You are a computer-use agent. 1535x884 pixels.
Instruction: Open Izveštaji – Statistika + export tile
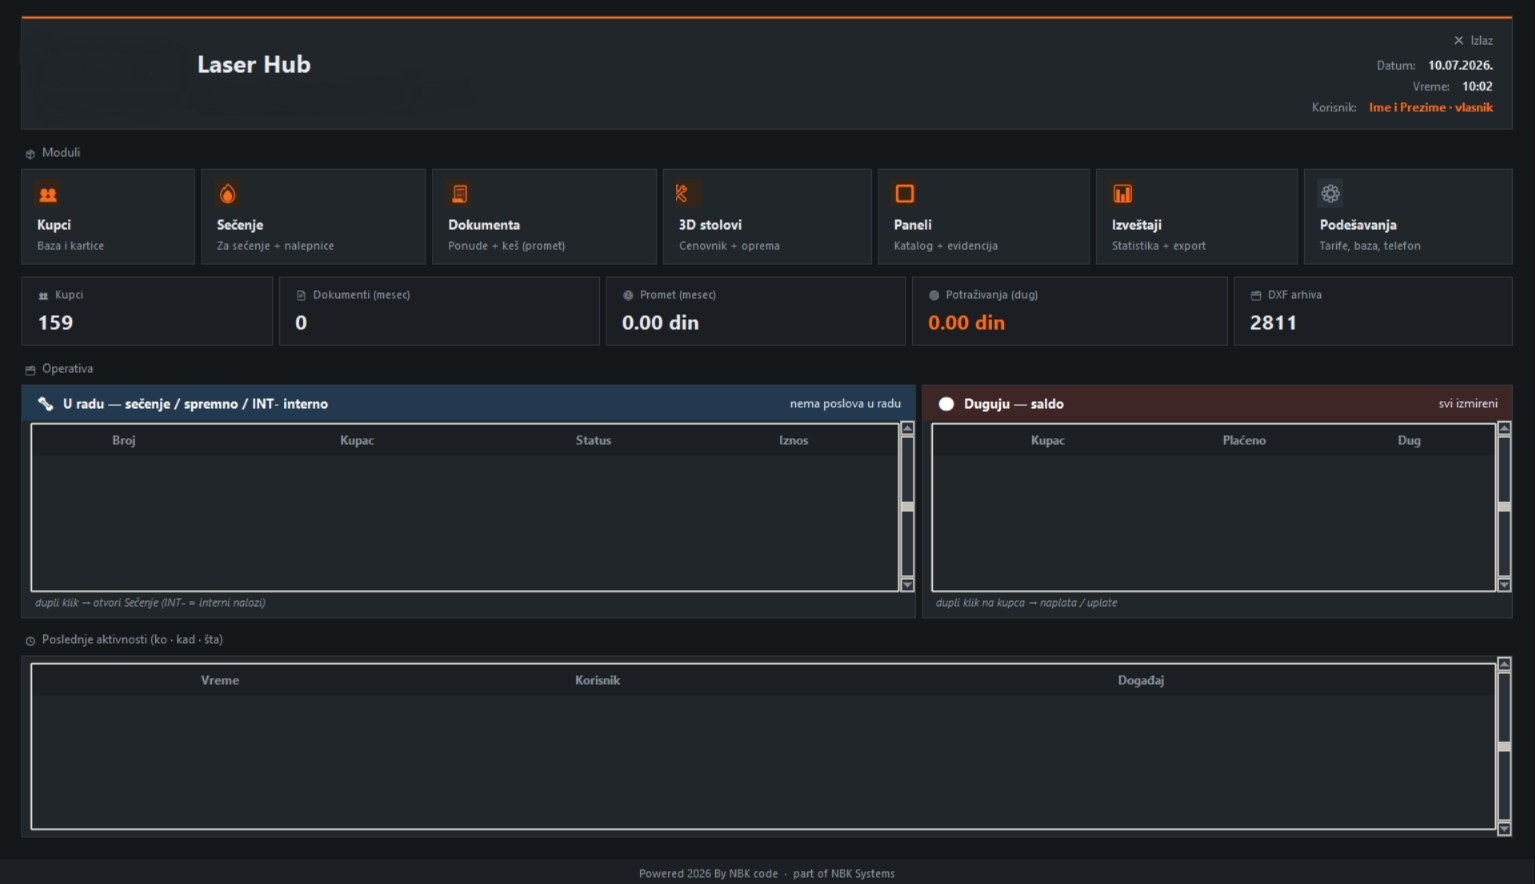click(x=1197, y=217)
